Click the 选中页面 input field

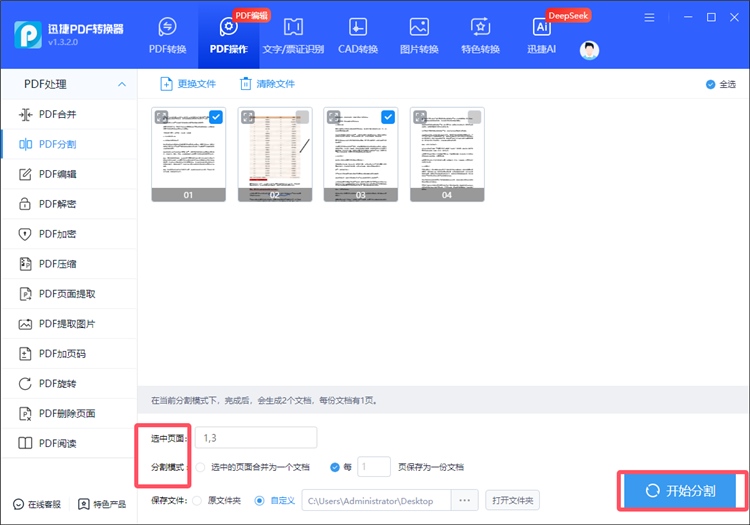tap(256, 438)
